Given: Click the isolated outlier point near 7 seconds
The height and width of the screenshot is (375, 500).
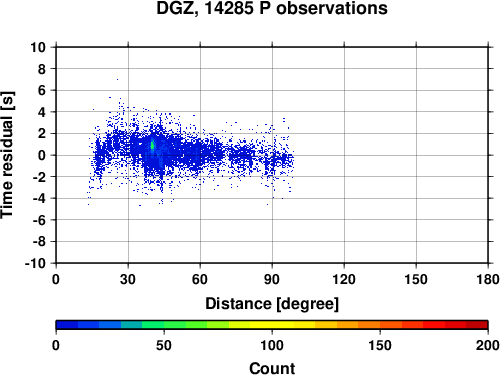Looking at the screenshot, I should (x=117, y=79).
